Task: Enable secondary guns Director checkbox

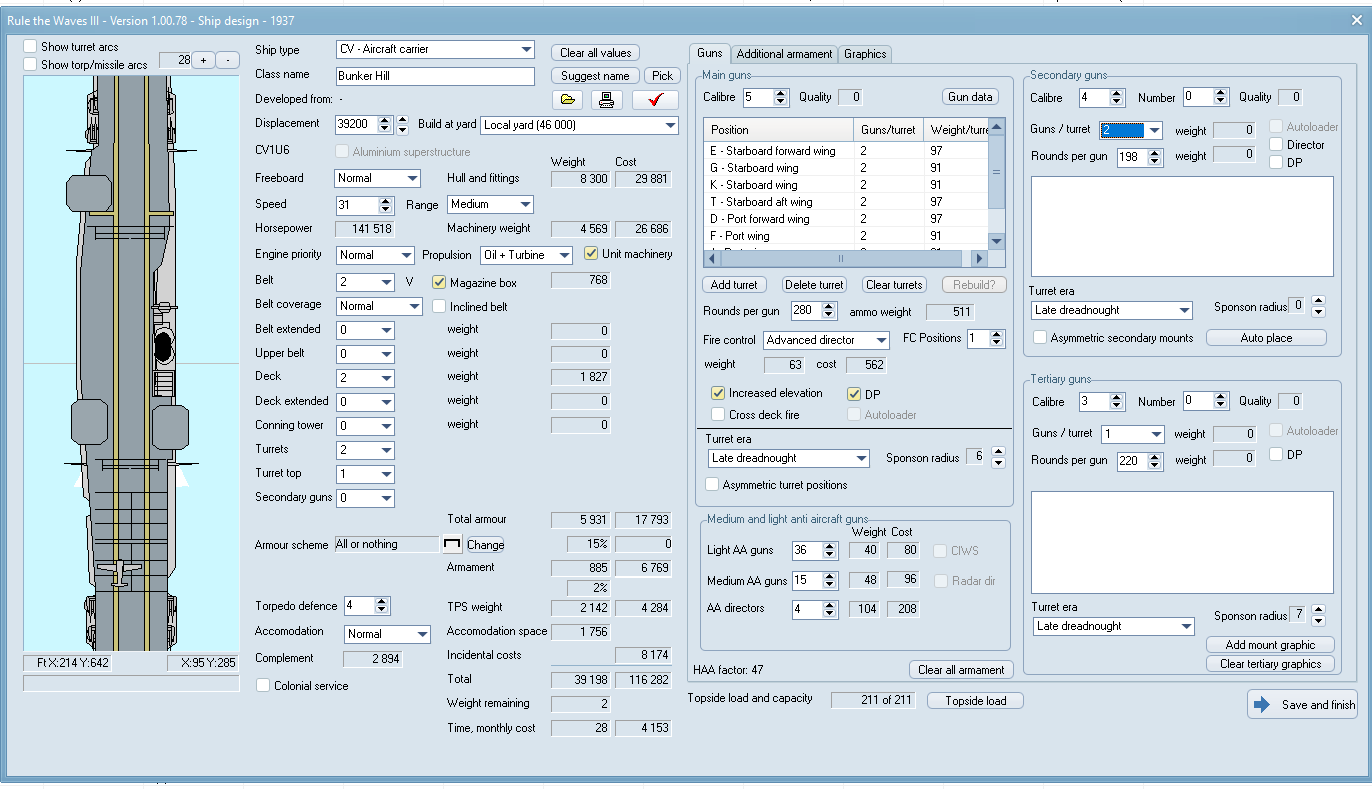Action: 1276,145
